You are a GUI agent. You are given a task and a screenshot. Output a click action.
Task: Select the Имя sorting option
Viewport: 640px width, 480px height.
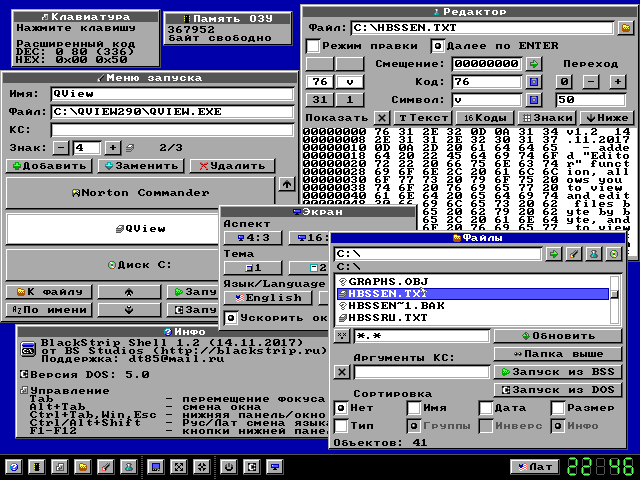[x=414, y=407]
